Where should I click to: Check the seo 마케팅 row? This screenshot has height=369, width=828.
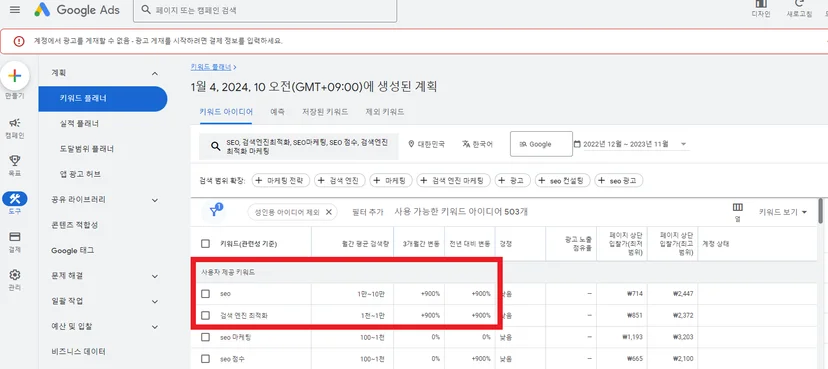tap(205, 337)
